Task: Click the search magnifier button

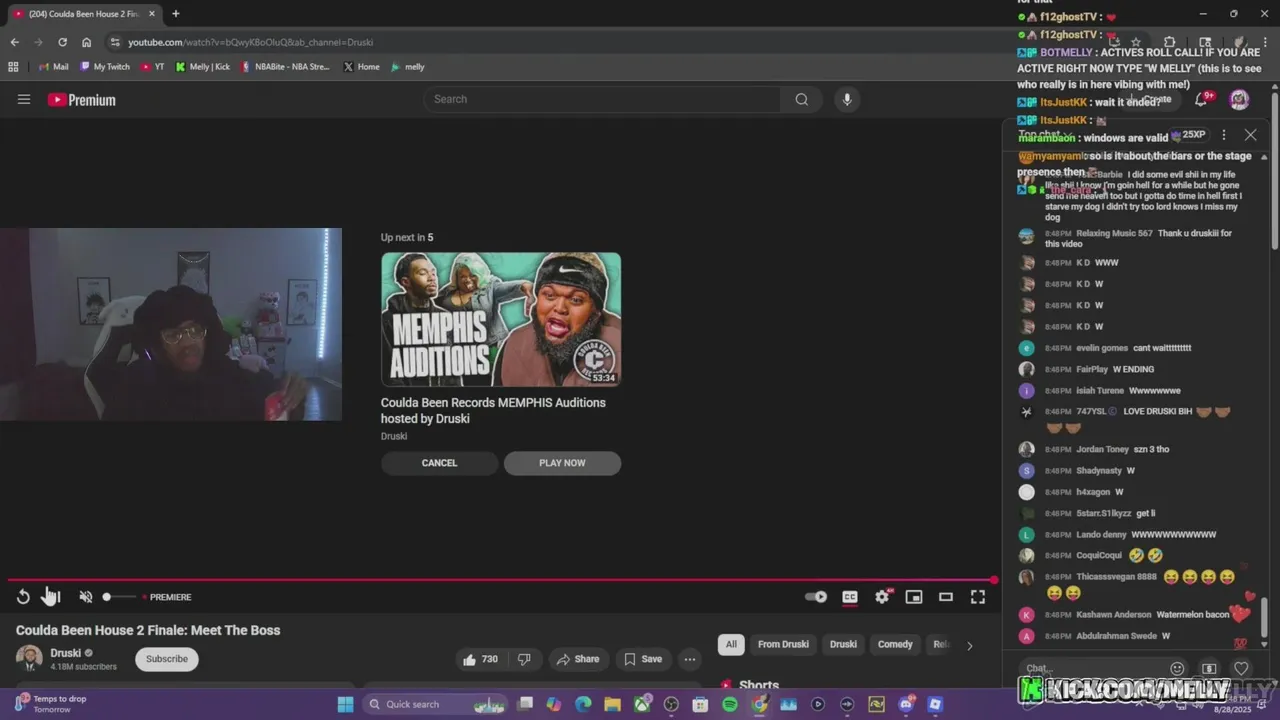Action: point(802,99)
